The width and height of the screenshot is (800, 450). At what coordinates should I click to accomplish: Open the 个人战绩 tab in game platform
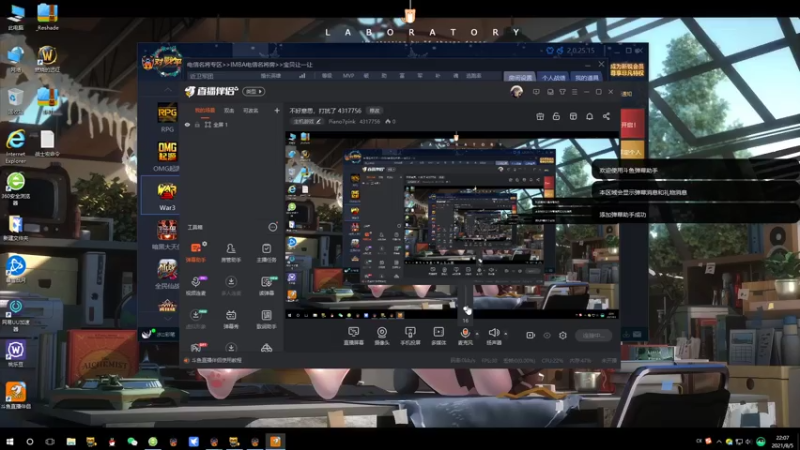[x=553, y=77]
